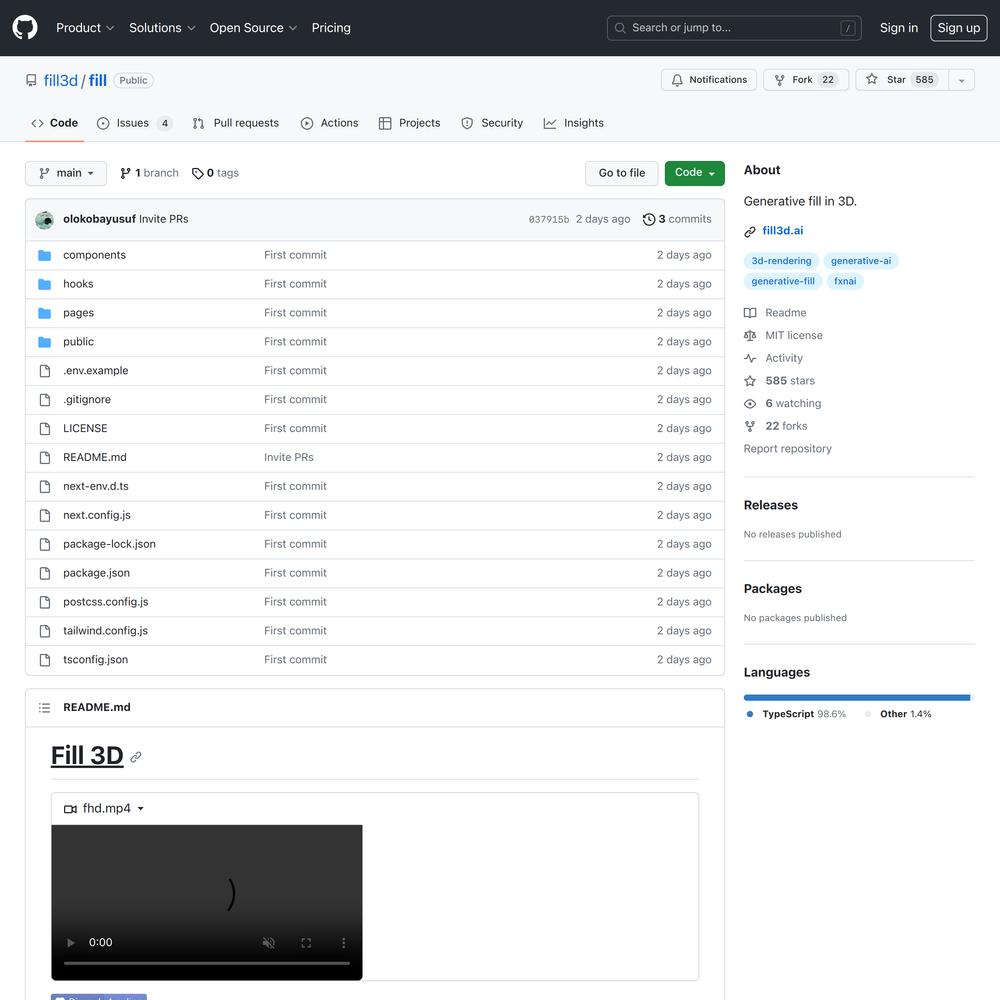Open the Actions tab

pos(329,123)
